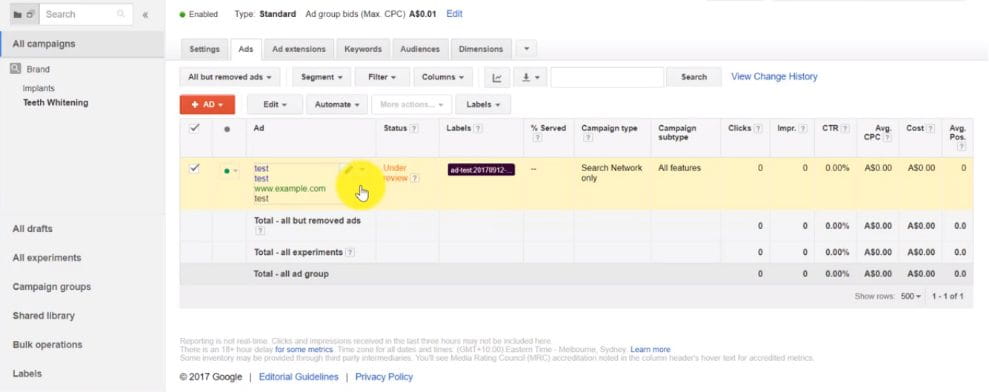Click the ads search input field
This screenshot has height=392, width=989.
(x=607, y=77)
